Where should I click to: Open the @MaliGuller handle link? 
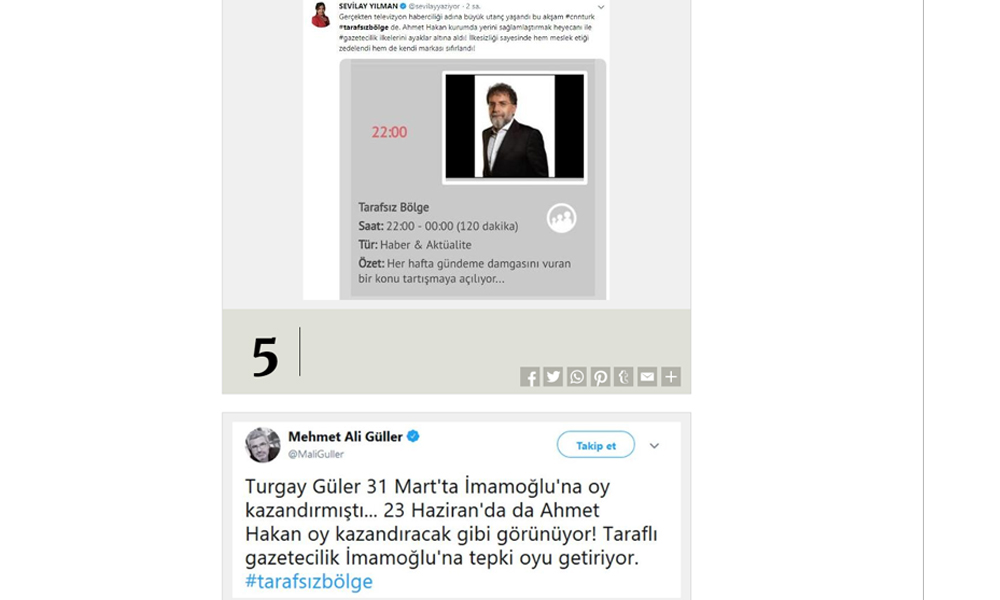(x=316, y=454)
